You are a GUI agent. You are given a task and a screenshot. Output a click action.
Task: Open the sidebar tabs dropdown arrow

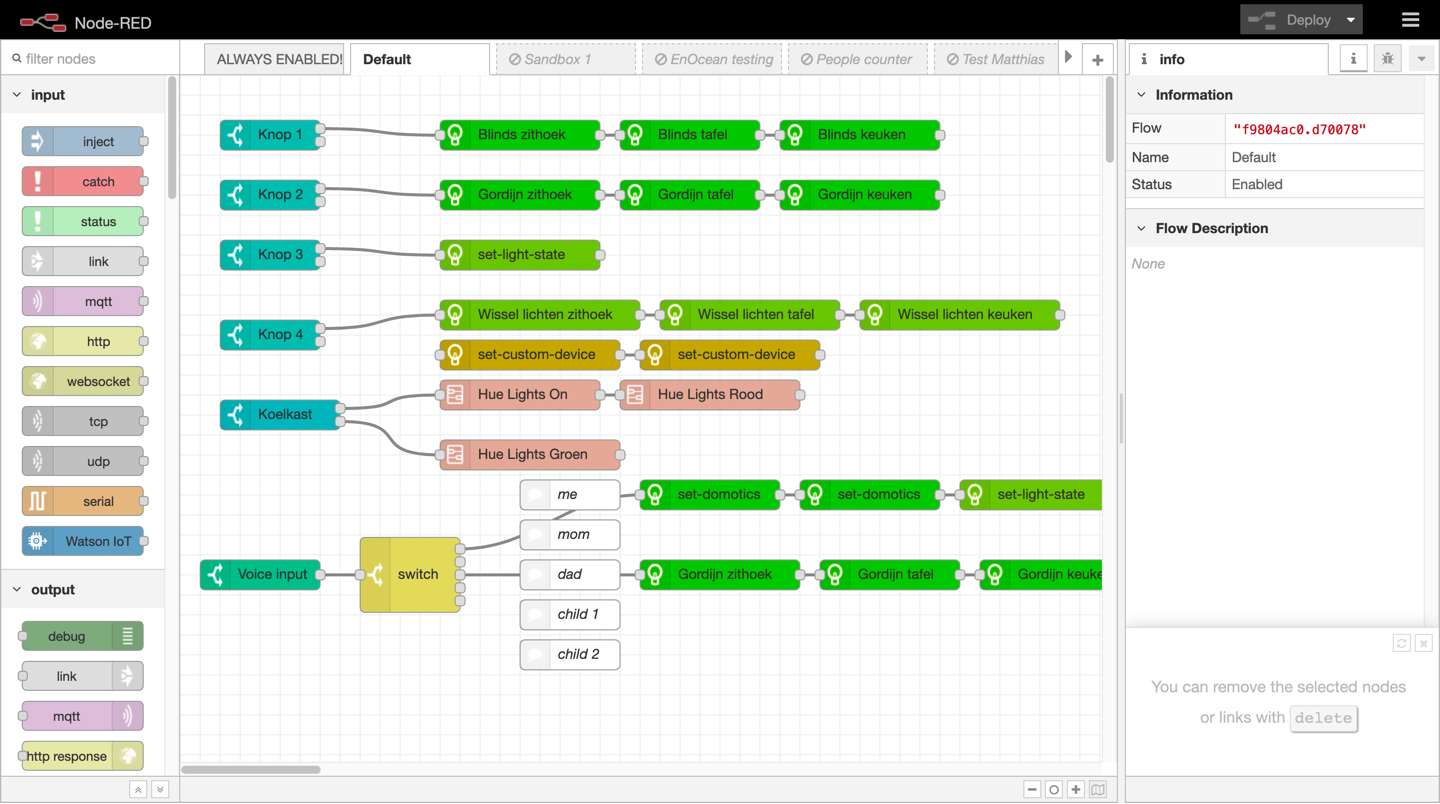1421,59
